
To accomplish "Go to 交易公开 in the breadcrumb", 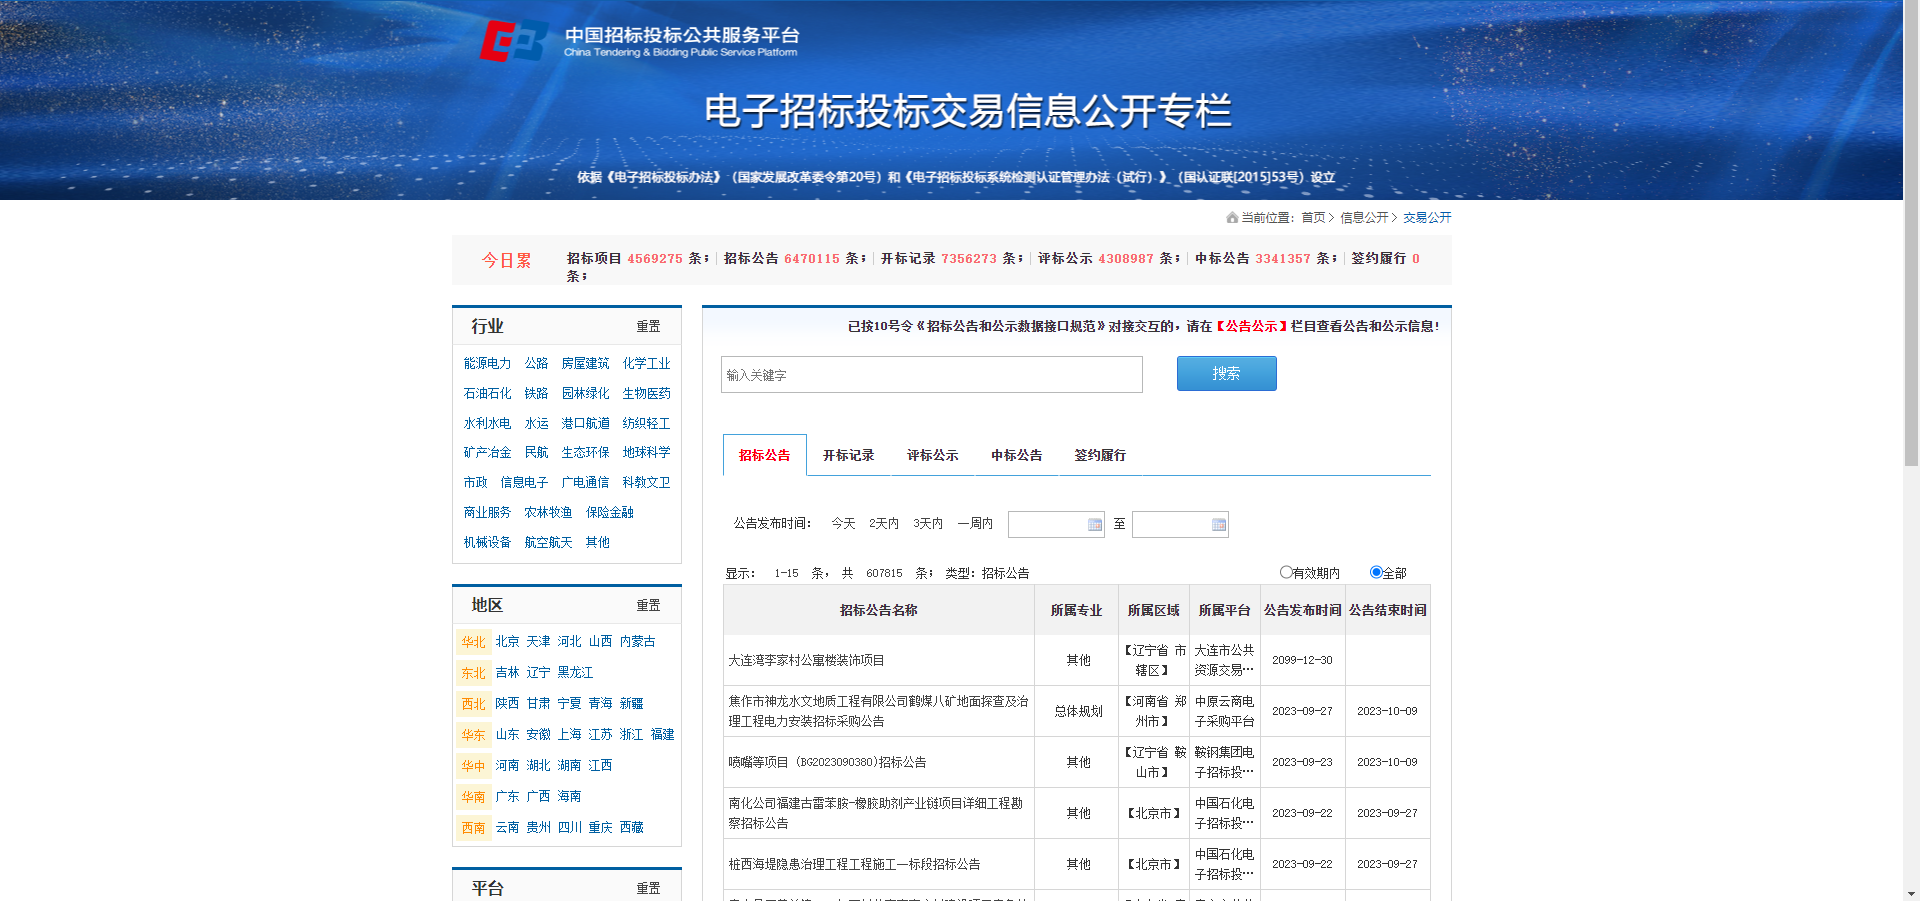I will [x=1427, y=217].
